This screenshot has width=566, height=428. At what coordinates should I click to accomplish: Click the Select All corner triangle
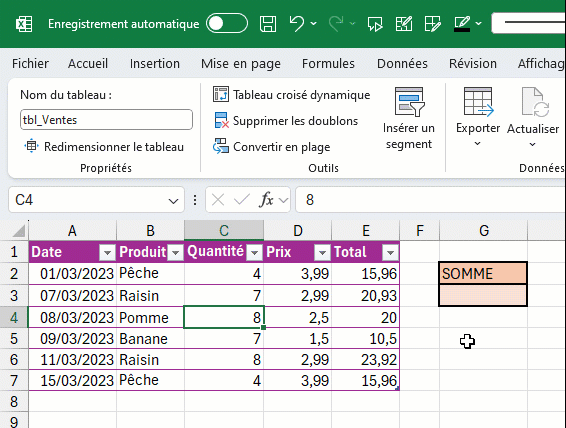[x=19, y=231]
